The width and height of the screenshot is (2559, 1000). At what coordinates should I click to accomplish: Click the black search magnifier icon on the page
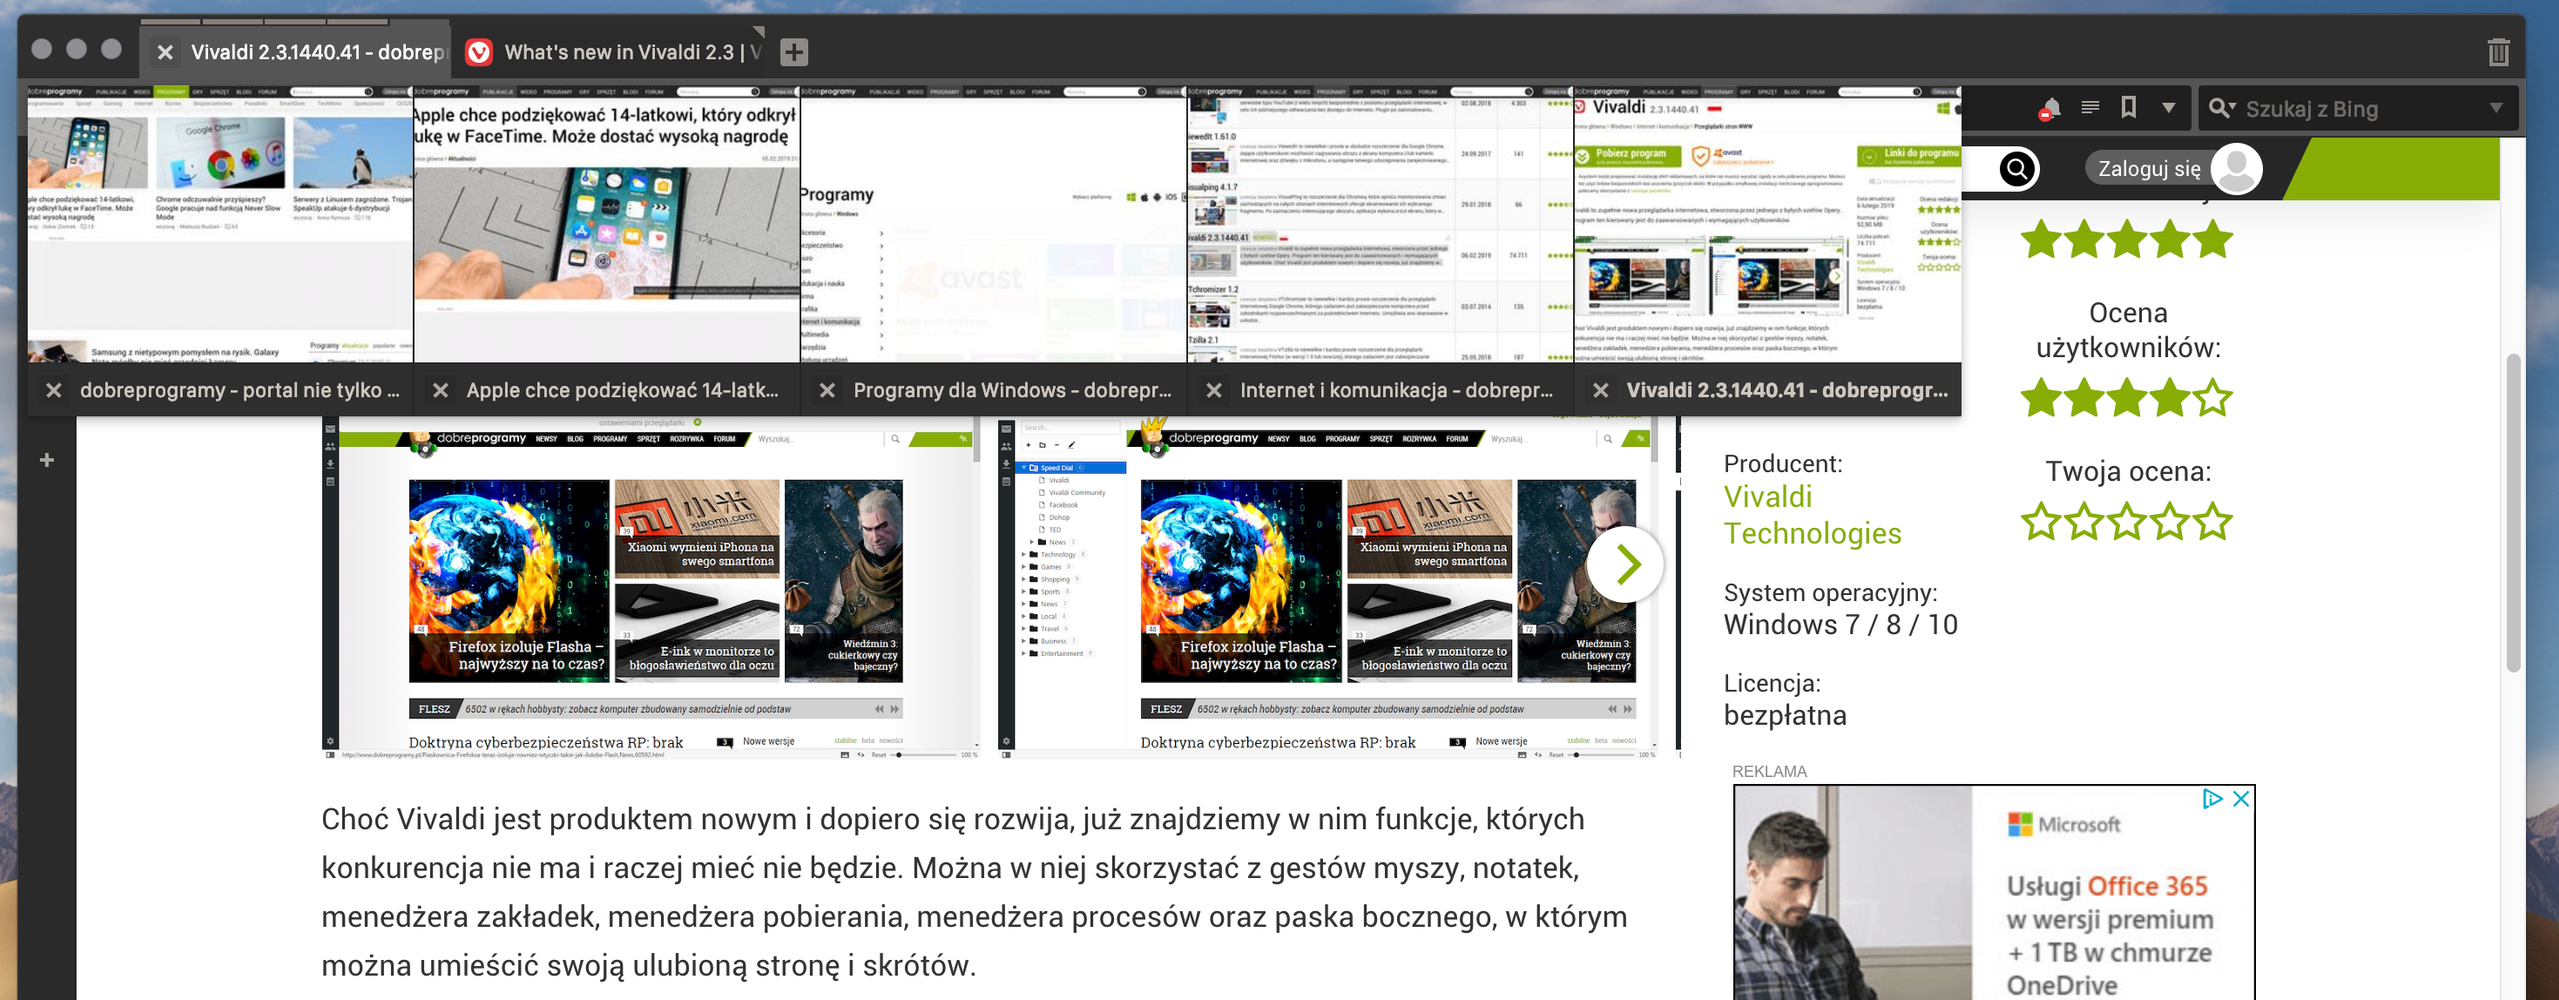pyautogui.click(x=2018, y=168)
